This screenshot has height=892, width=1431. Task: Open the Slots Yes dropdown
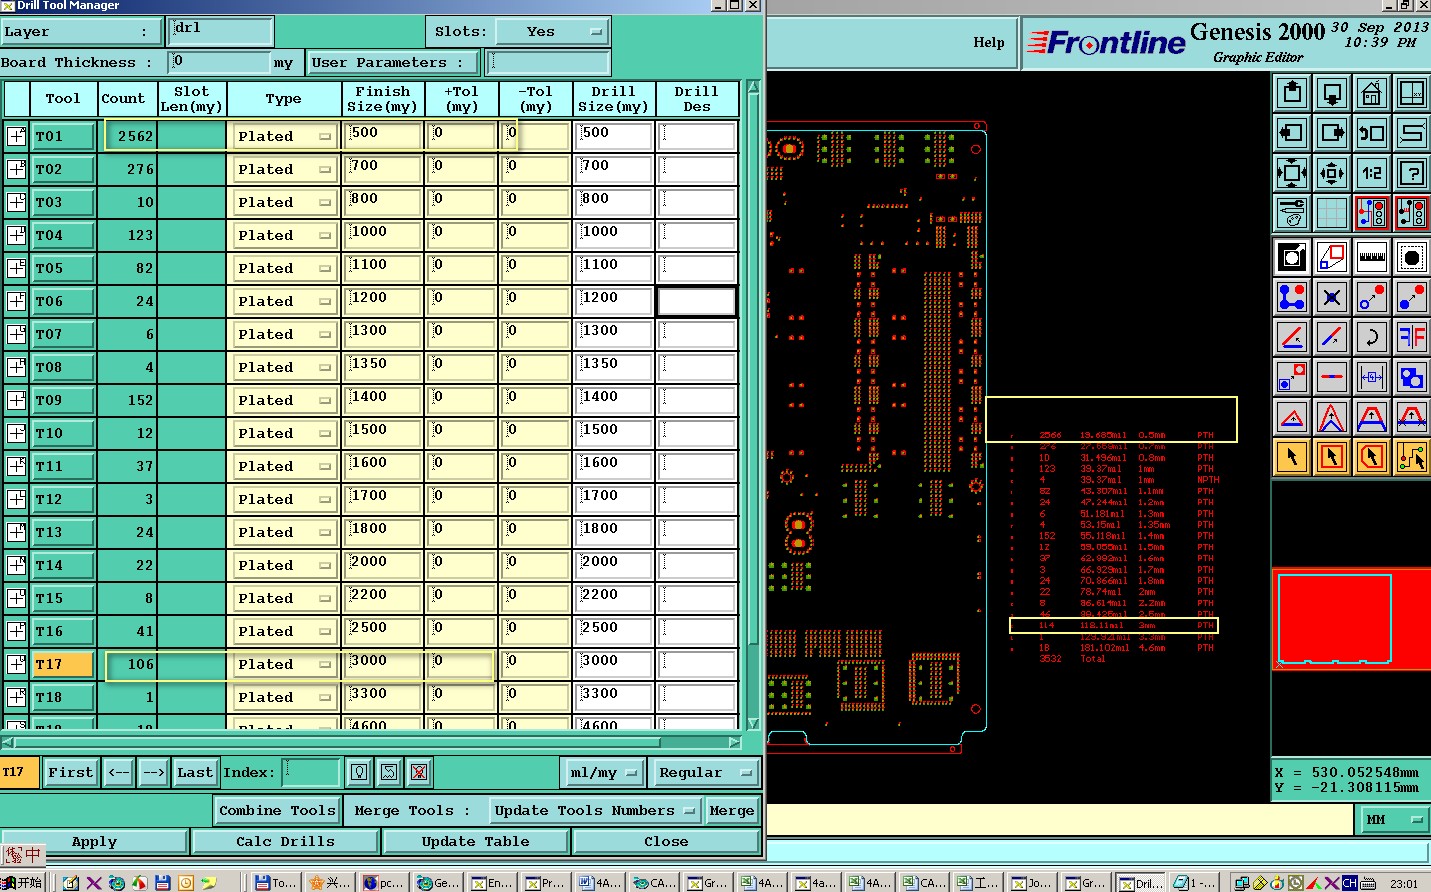553,32
